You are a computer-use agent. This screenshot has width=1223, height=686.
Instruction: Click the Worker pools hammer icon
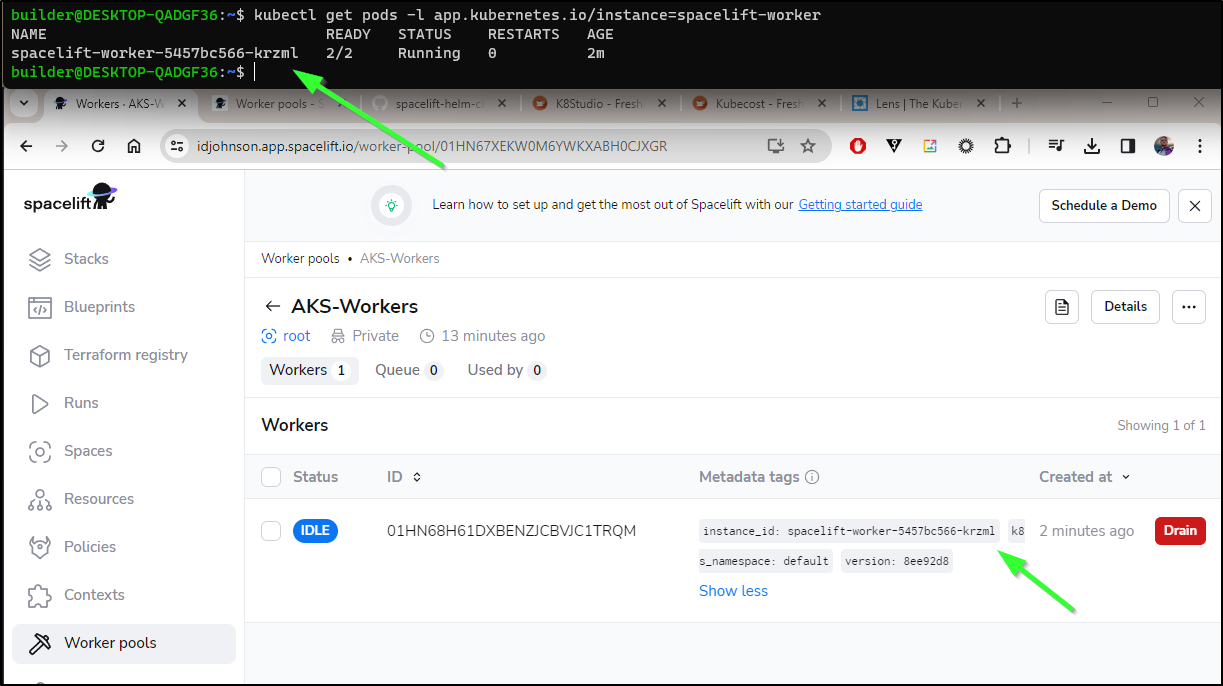[40, 643]
